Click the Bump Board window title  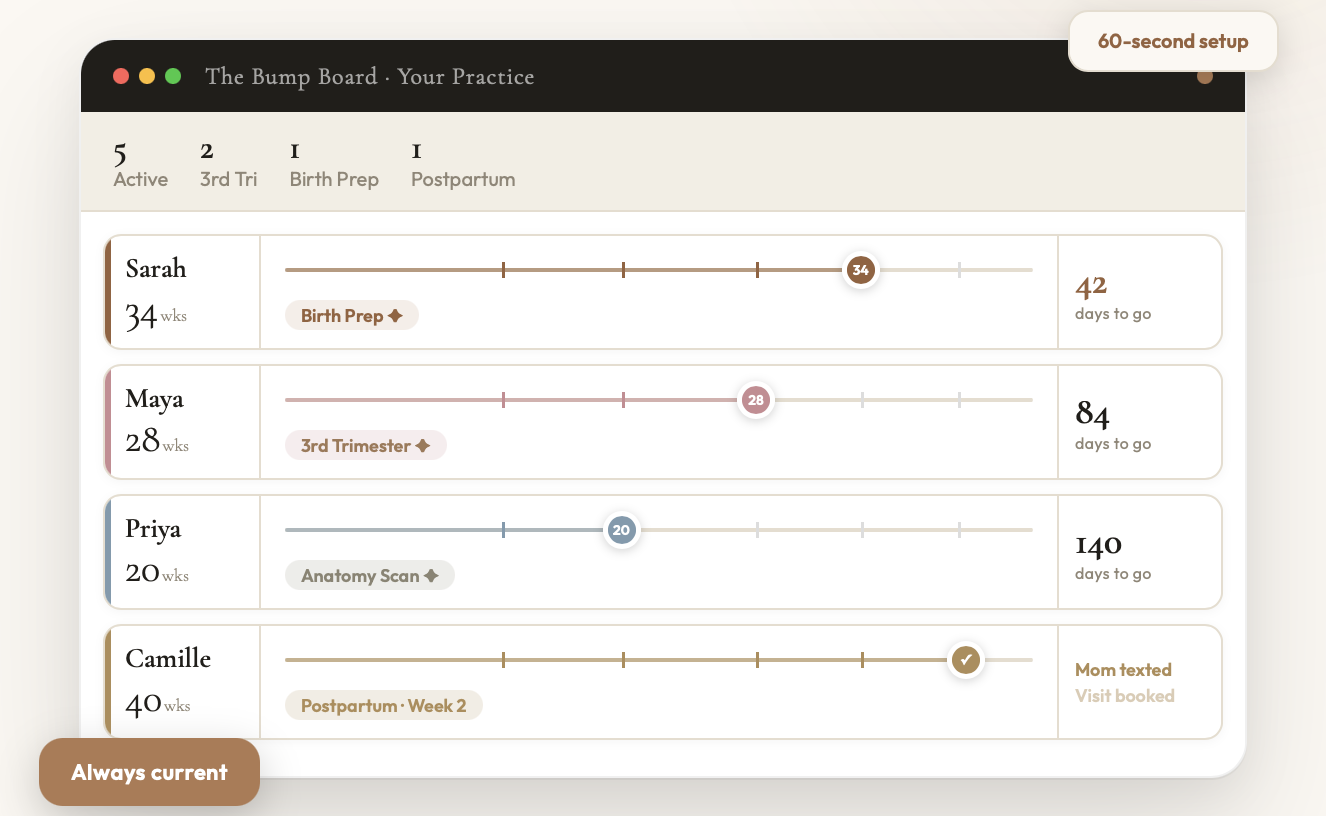[x=370, y=77]
